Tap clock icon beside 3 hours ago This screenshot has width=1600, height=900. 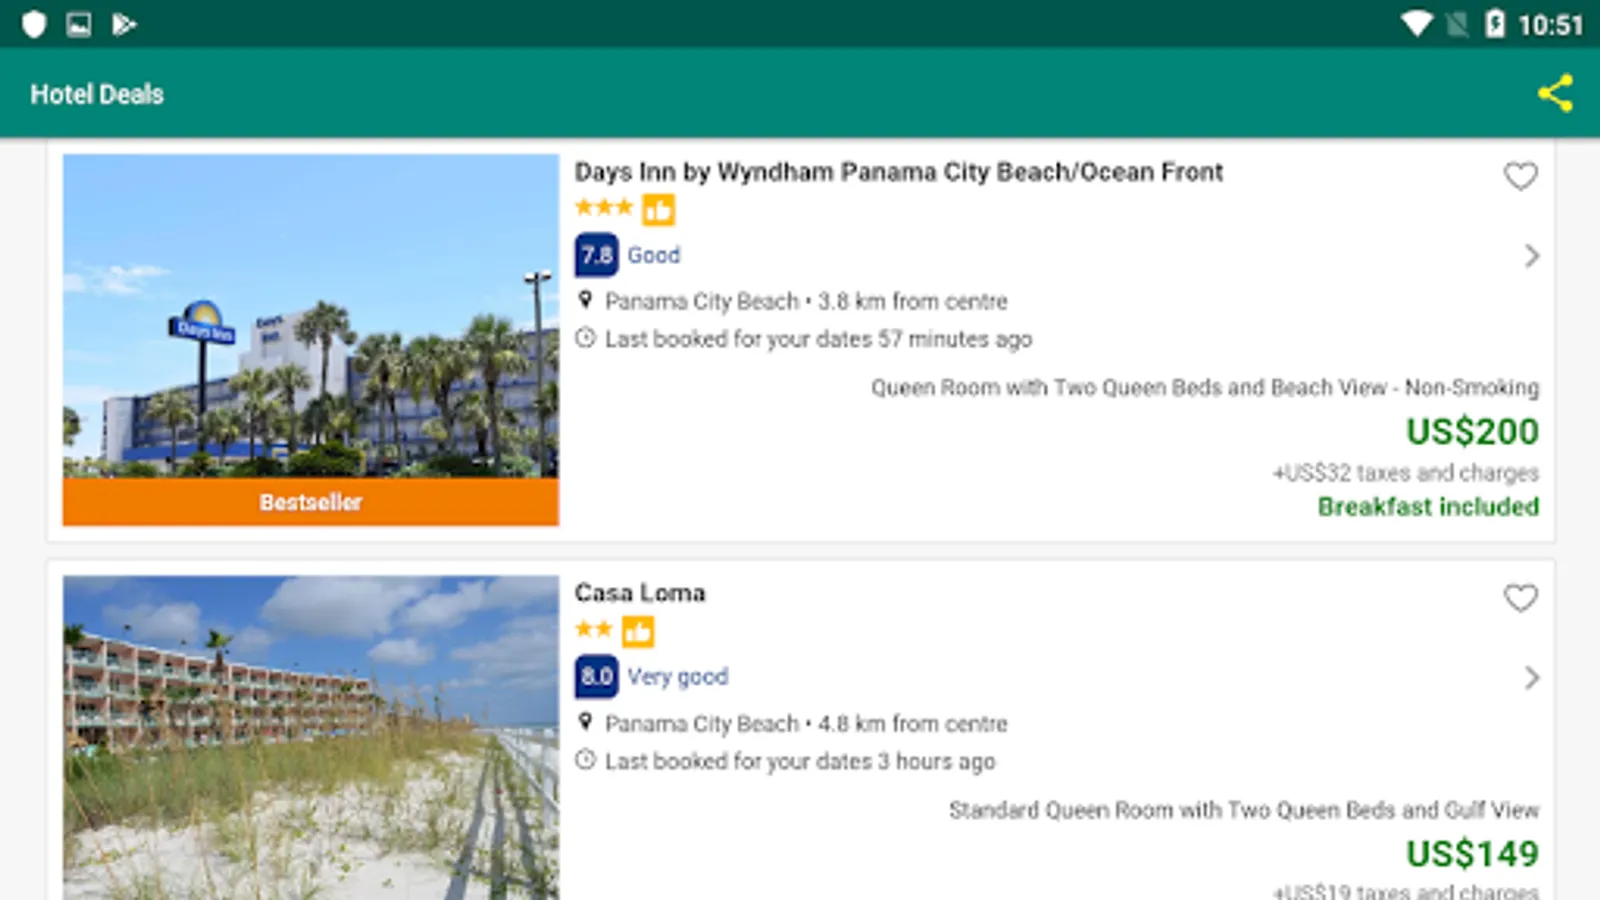point(586,760)
